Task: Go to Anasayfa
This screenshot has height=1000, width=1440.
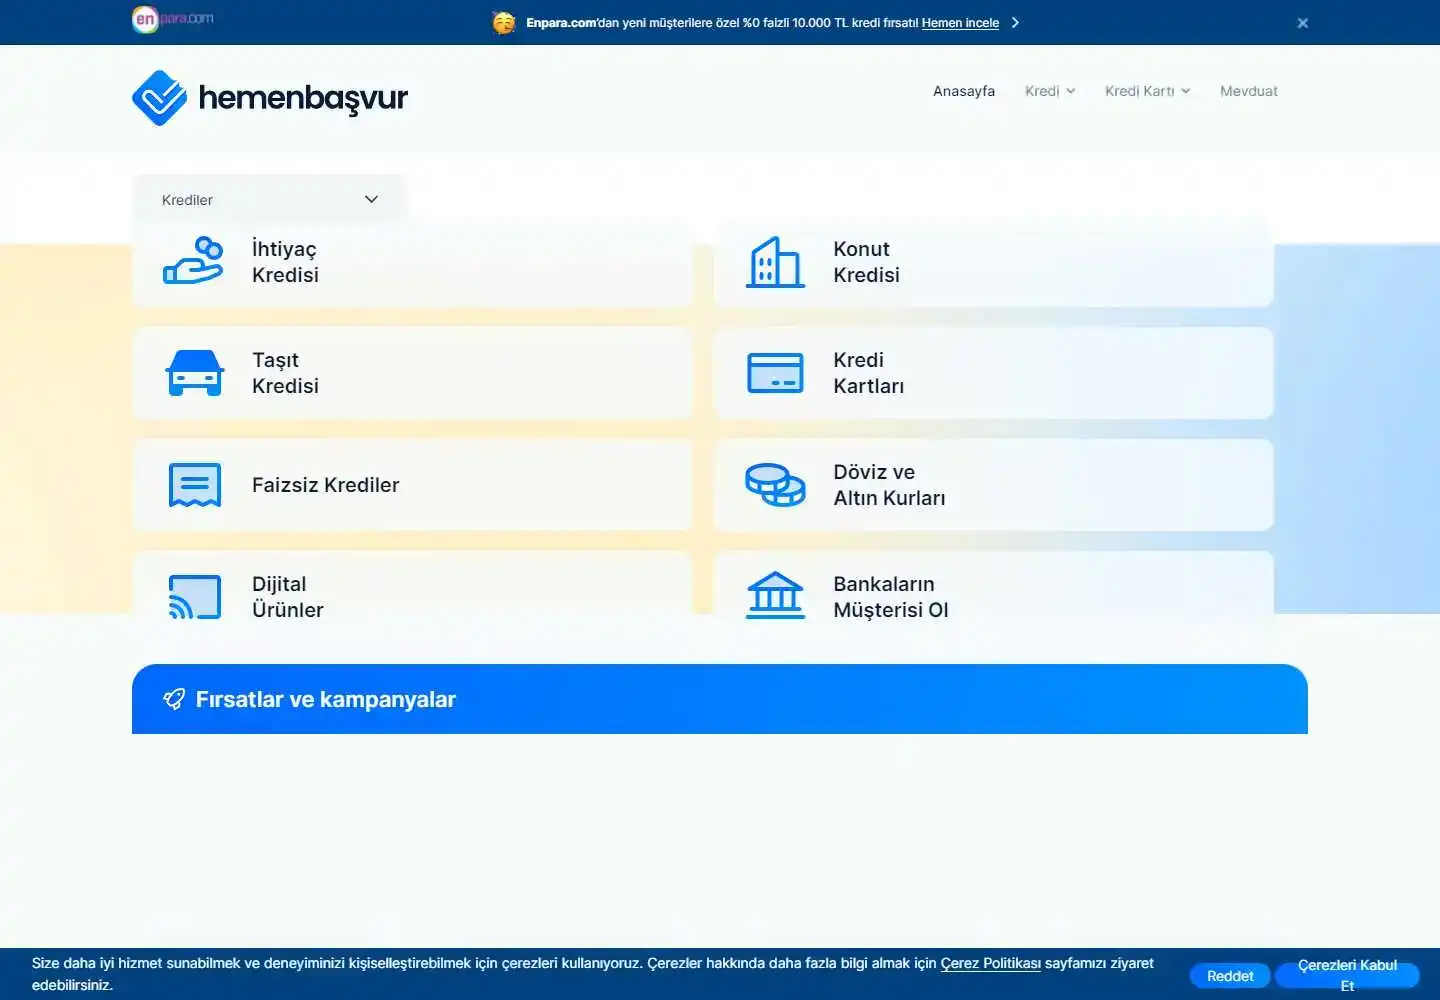Action: pyautogui.click(x=964, y=91)
